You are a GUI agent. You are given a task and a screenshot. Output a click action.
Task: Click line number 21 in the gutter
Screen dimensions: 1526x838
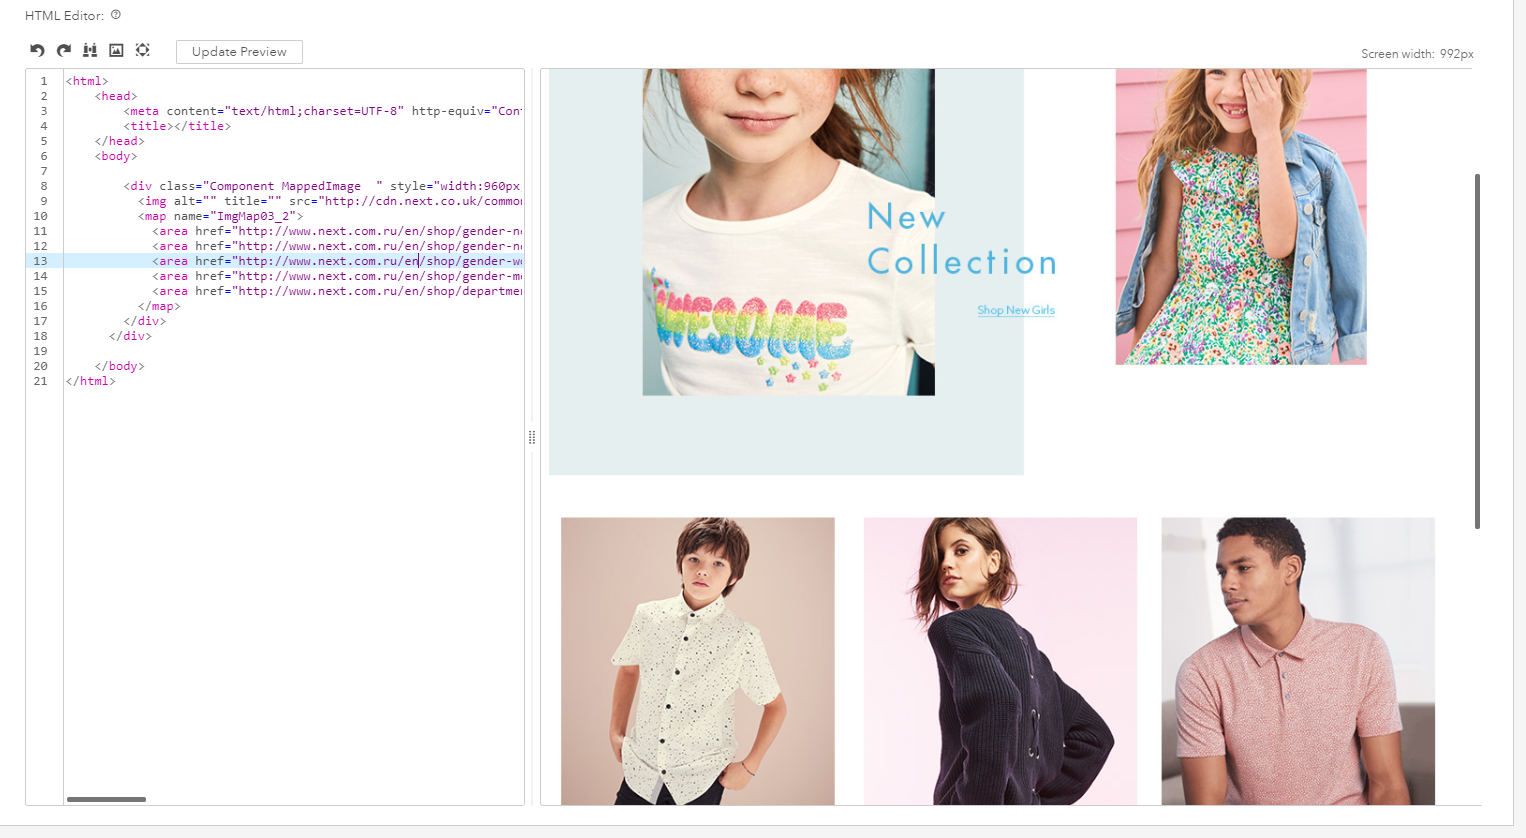click(41, 381)
